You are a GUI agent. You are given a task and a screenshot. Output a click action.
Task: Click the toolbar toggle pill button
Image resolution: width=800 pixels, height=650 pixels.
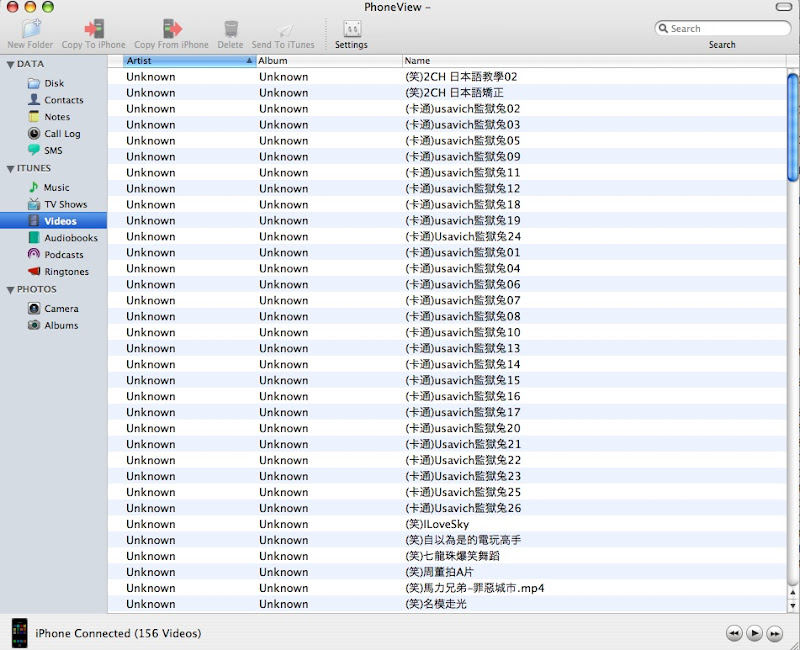784,7
